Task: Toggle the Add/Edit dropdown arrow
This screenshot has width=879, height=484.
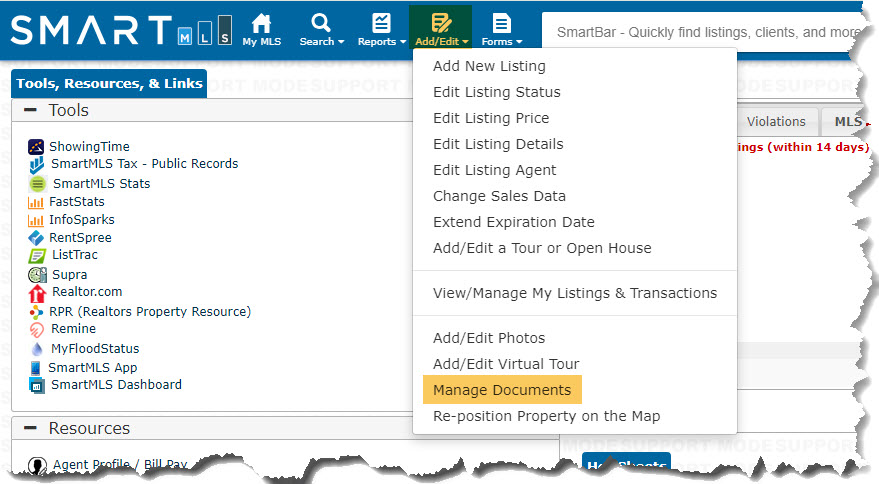Action: pos(465,42)
